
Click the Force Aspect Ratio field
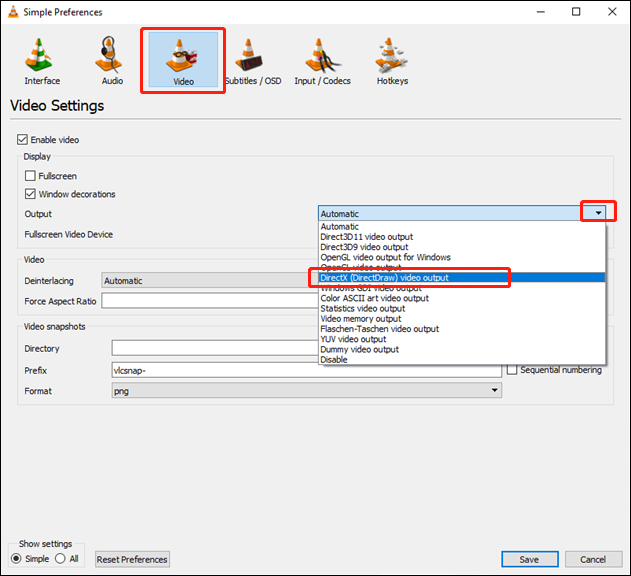pos(210,301)
